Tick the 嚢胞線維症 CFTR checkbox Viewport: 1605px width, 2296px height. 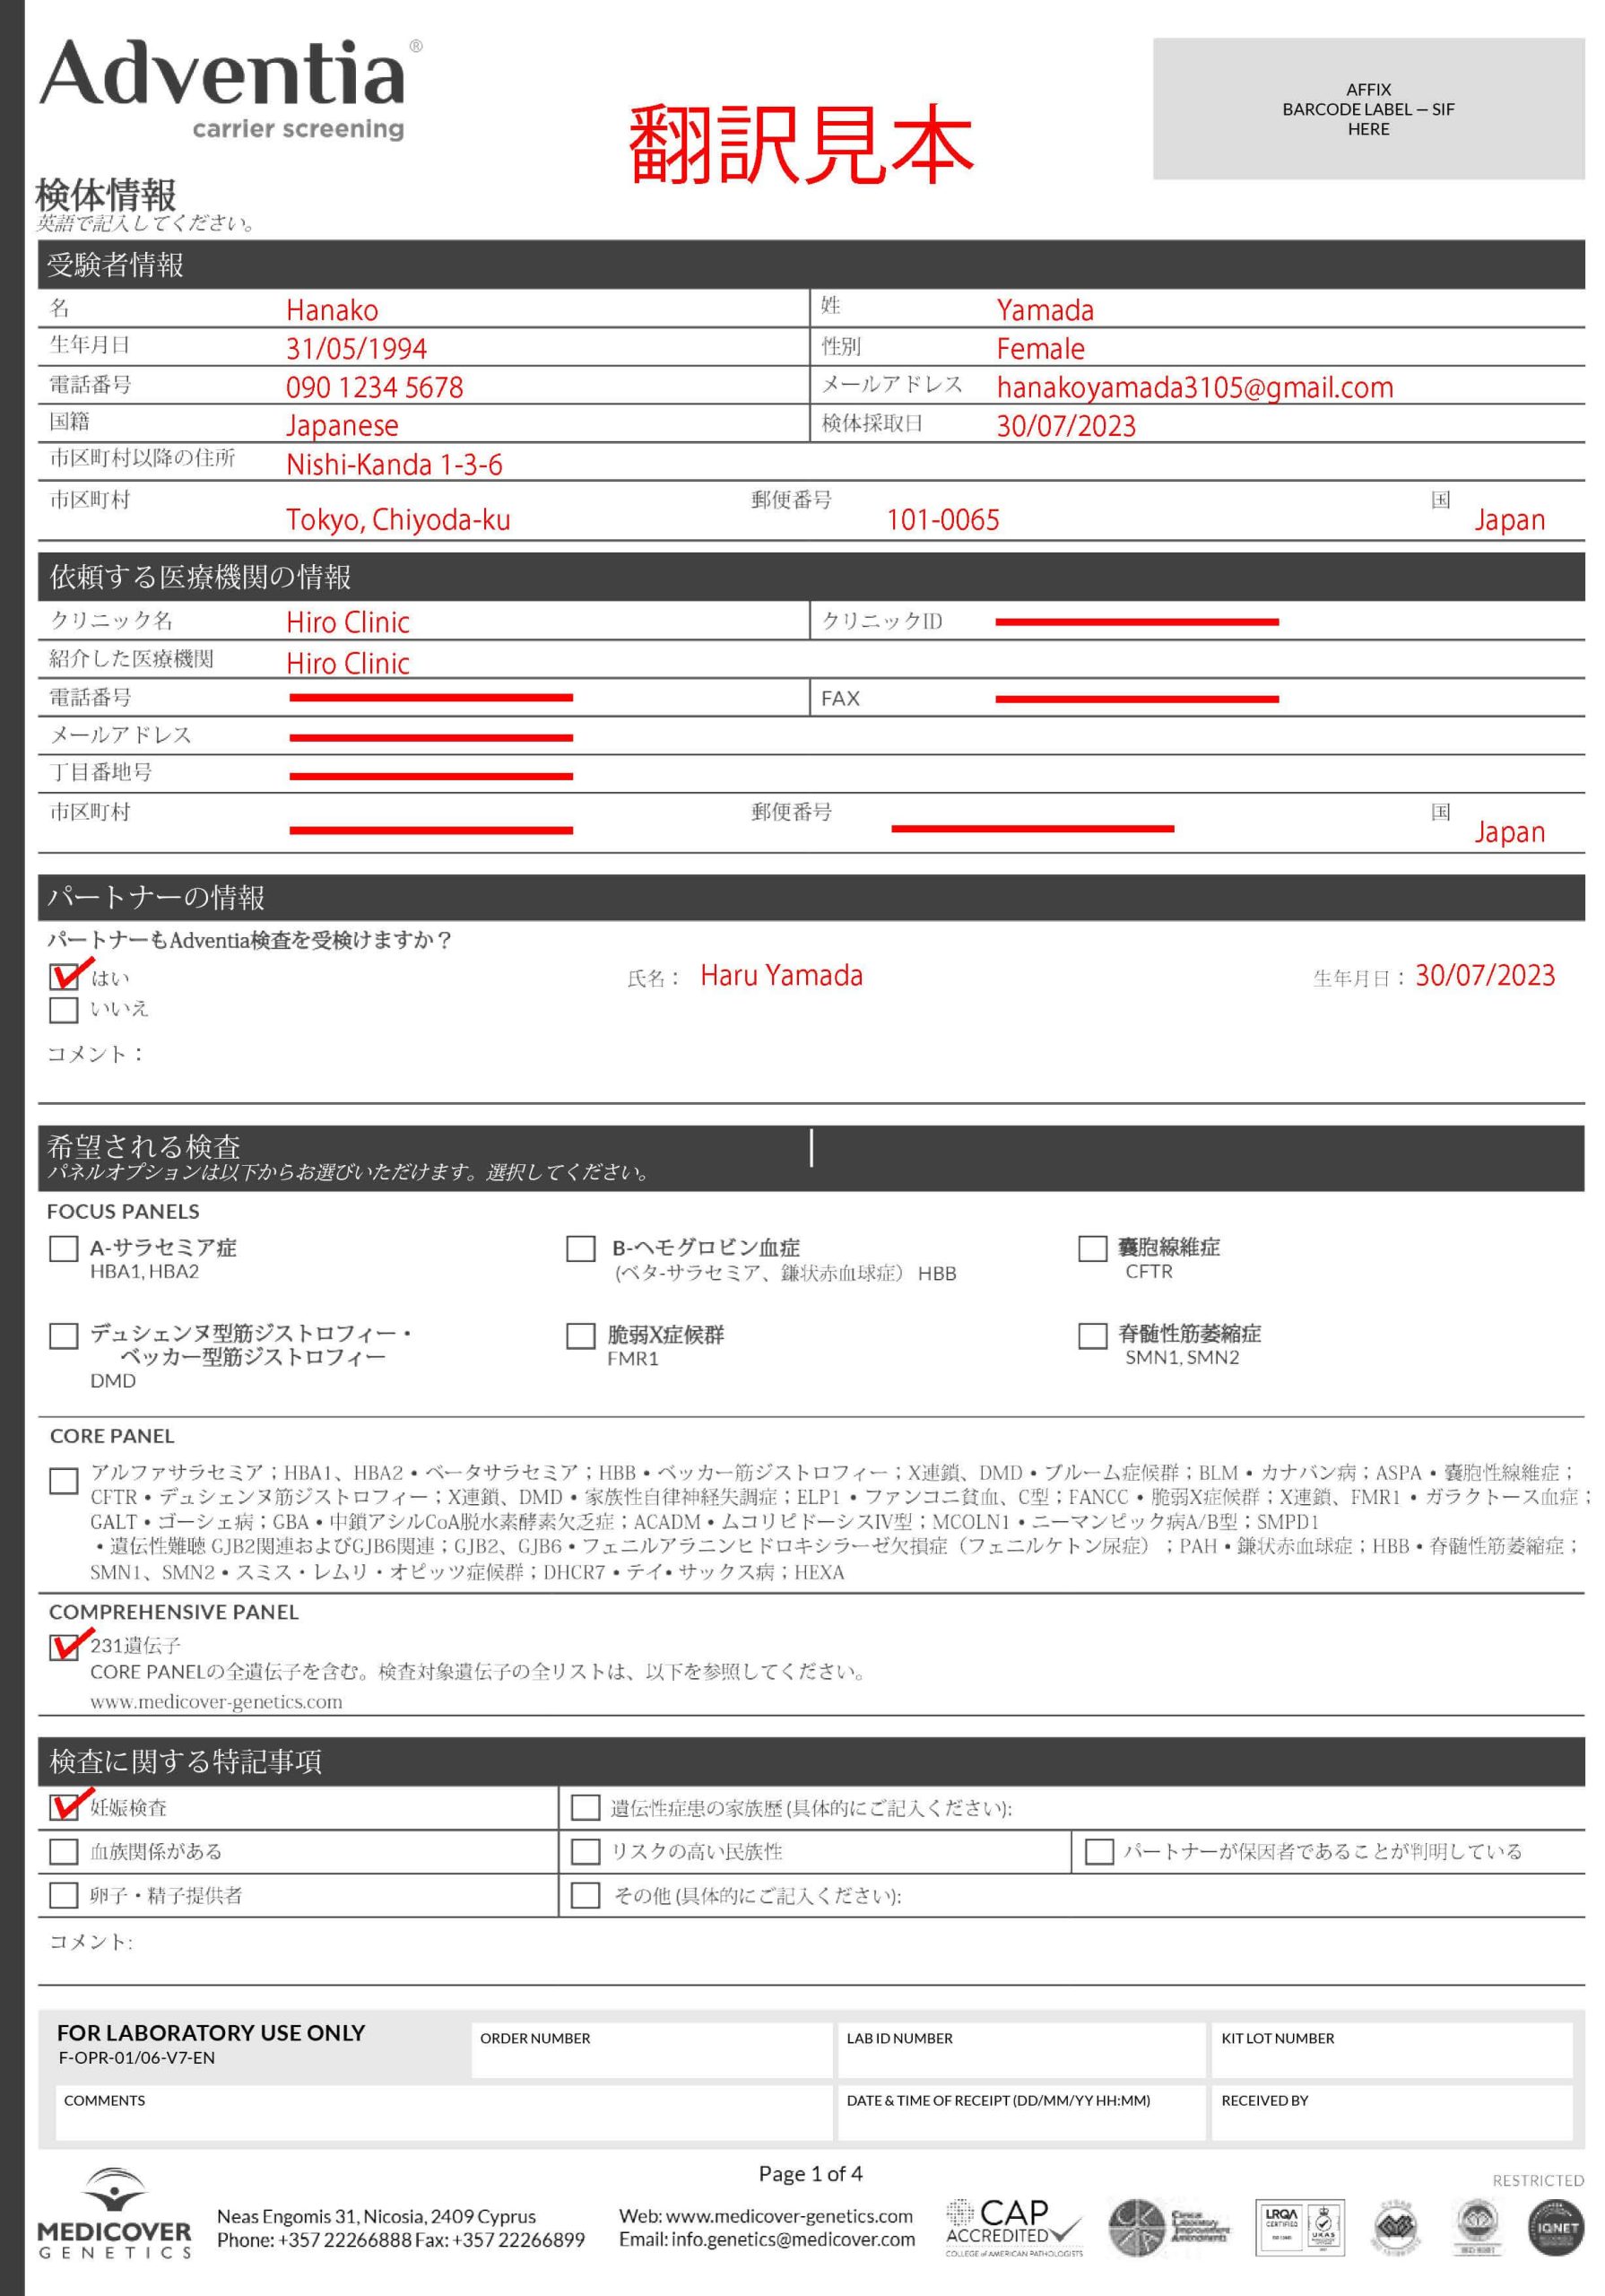(x=1092, y=1248)
